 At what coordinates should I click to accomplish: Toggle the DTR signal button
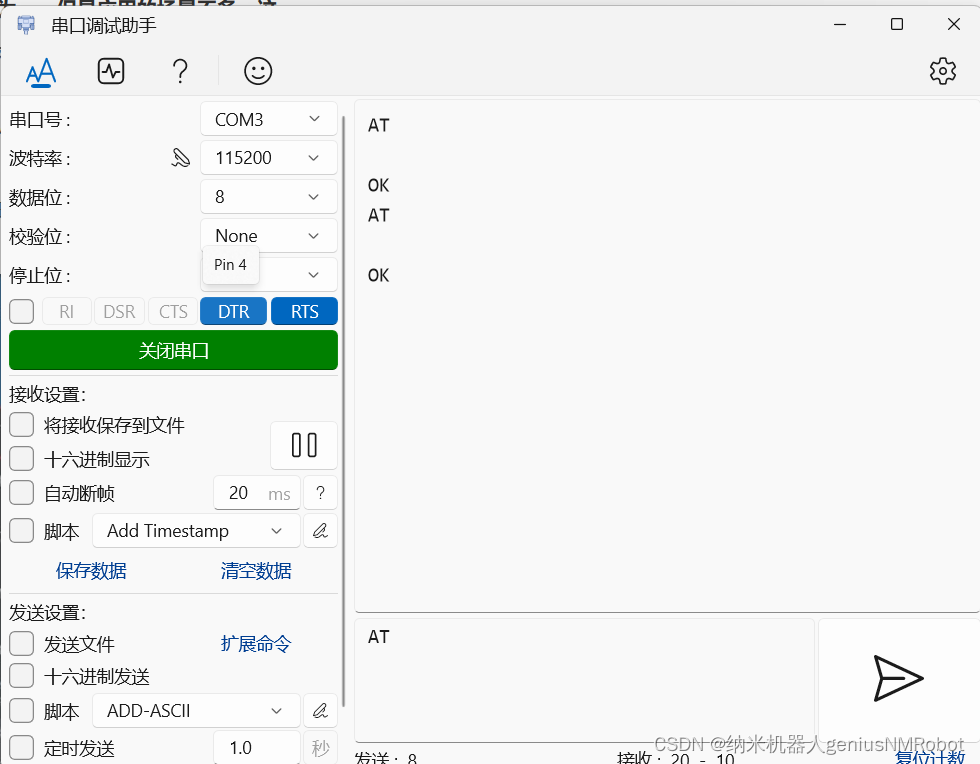point(234,311)
